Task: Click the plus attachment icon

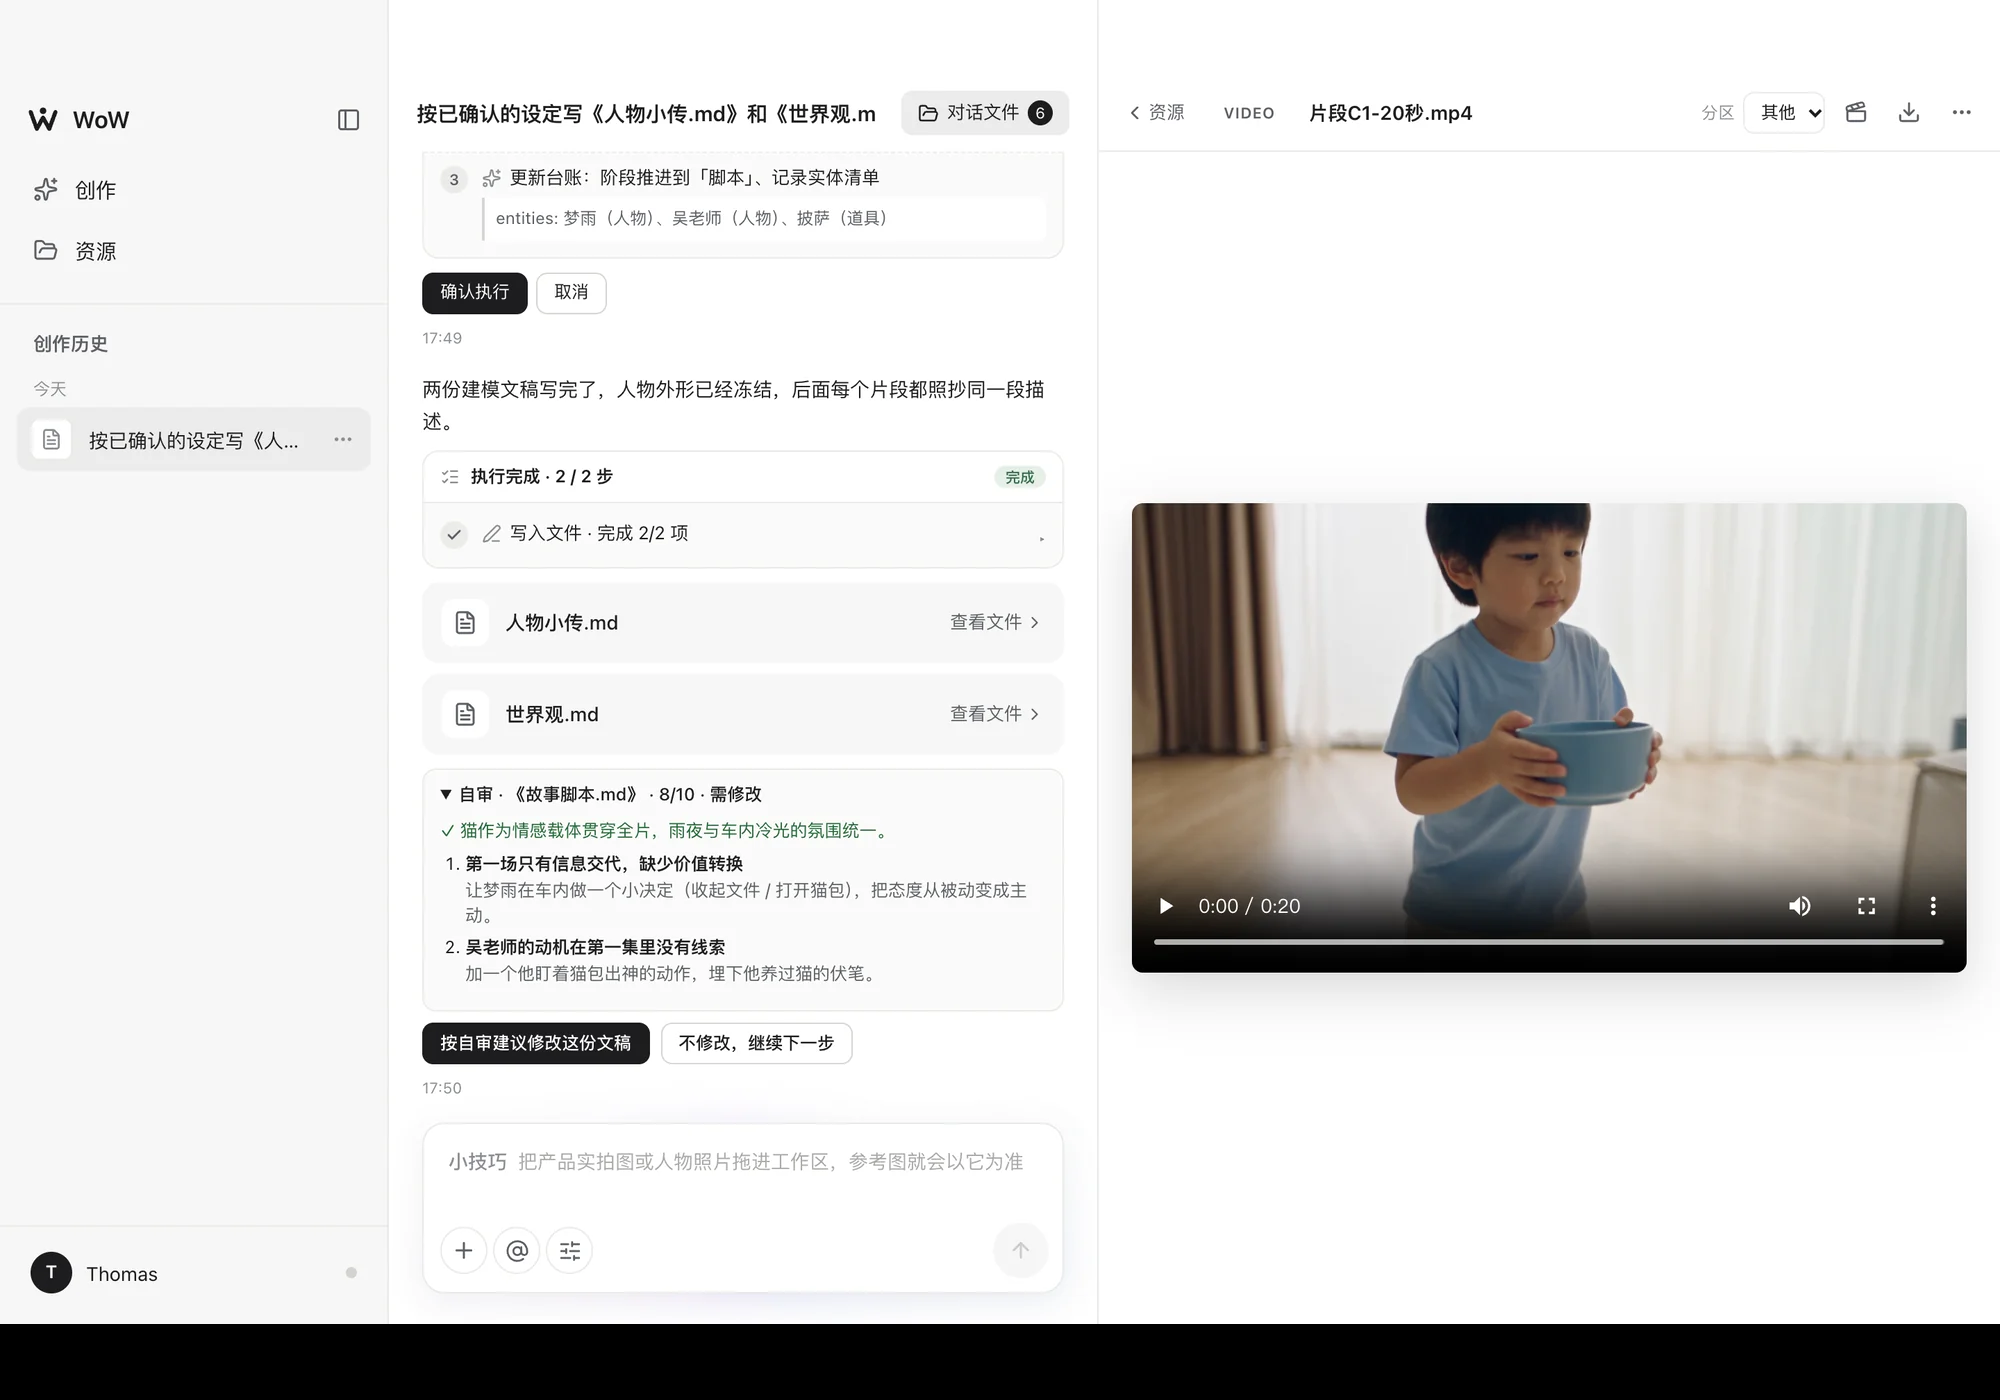Action: [x=464, y=1250]
